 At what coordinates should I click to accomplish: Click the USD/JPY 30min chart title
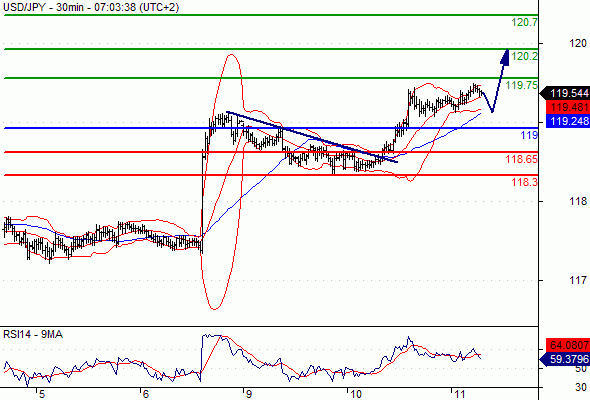click(x=91, y=7)
